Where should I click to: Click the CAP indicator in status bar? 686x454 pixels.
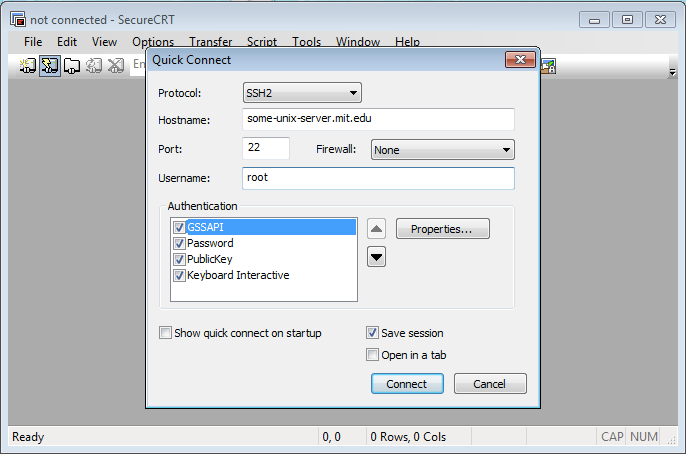pos(612,437)
